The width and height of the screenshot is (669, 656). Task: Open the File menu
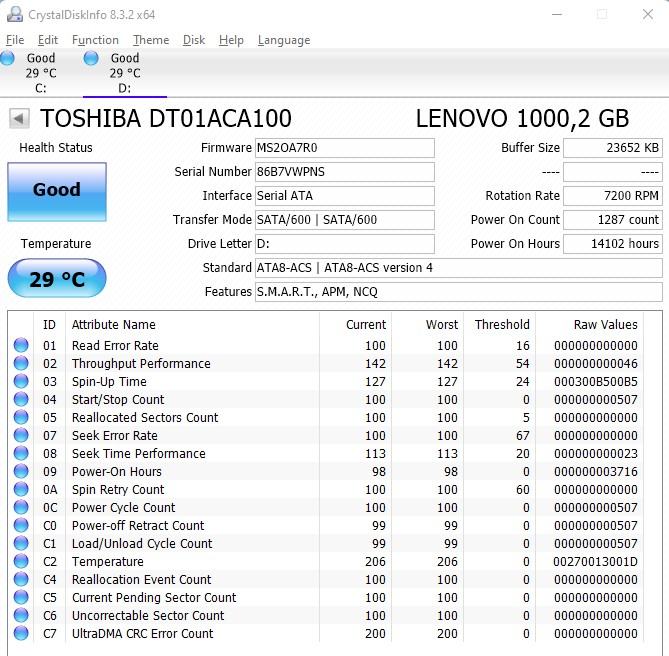[x=15, y=40]
